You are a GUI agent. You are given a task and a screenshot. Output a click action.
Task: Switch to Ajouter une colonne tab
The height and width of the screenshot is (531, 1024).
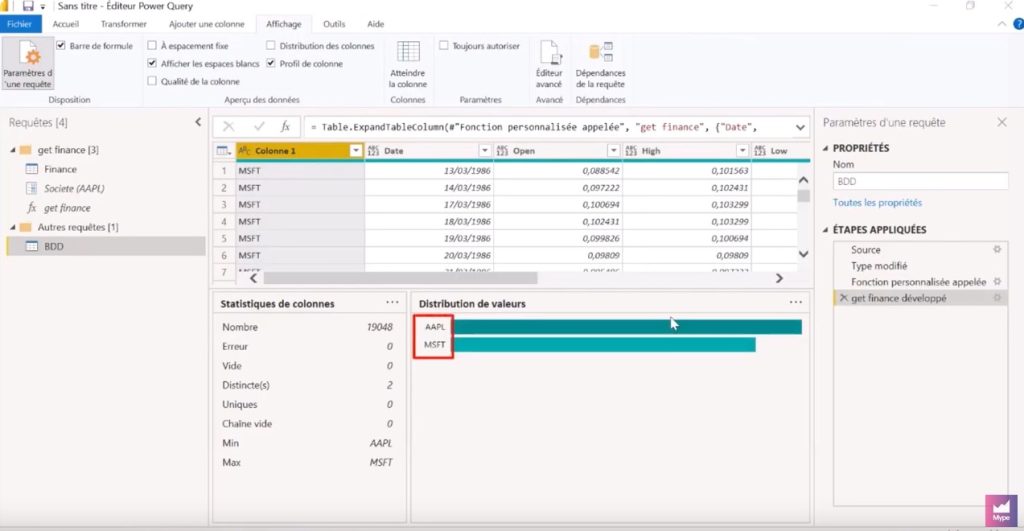(x=206, y=24)
